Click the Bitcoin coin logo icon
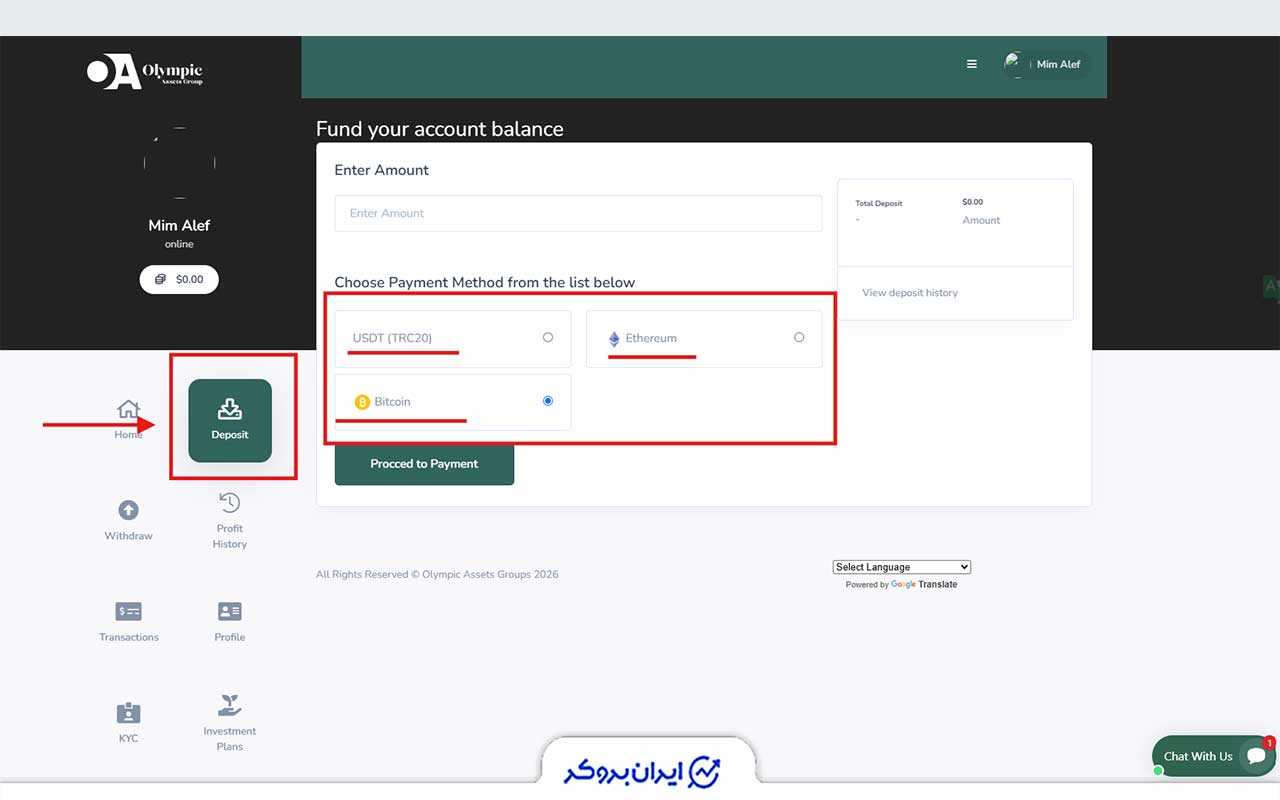The height and width of the screenshot is (800, 1280). pos(362,402)
